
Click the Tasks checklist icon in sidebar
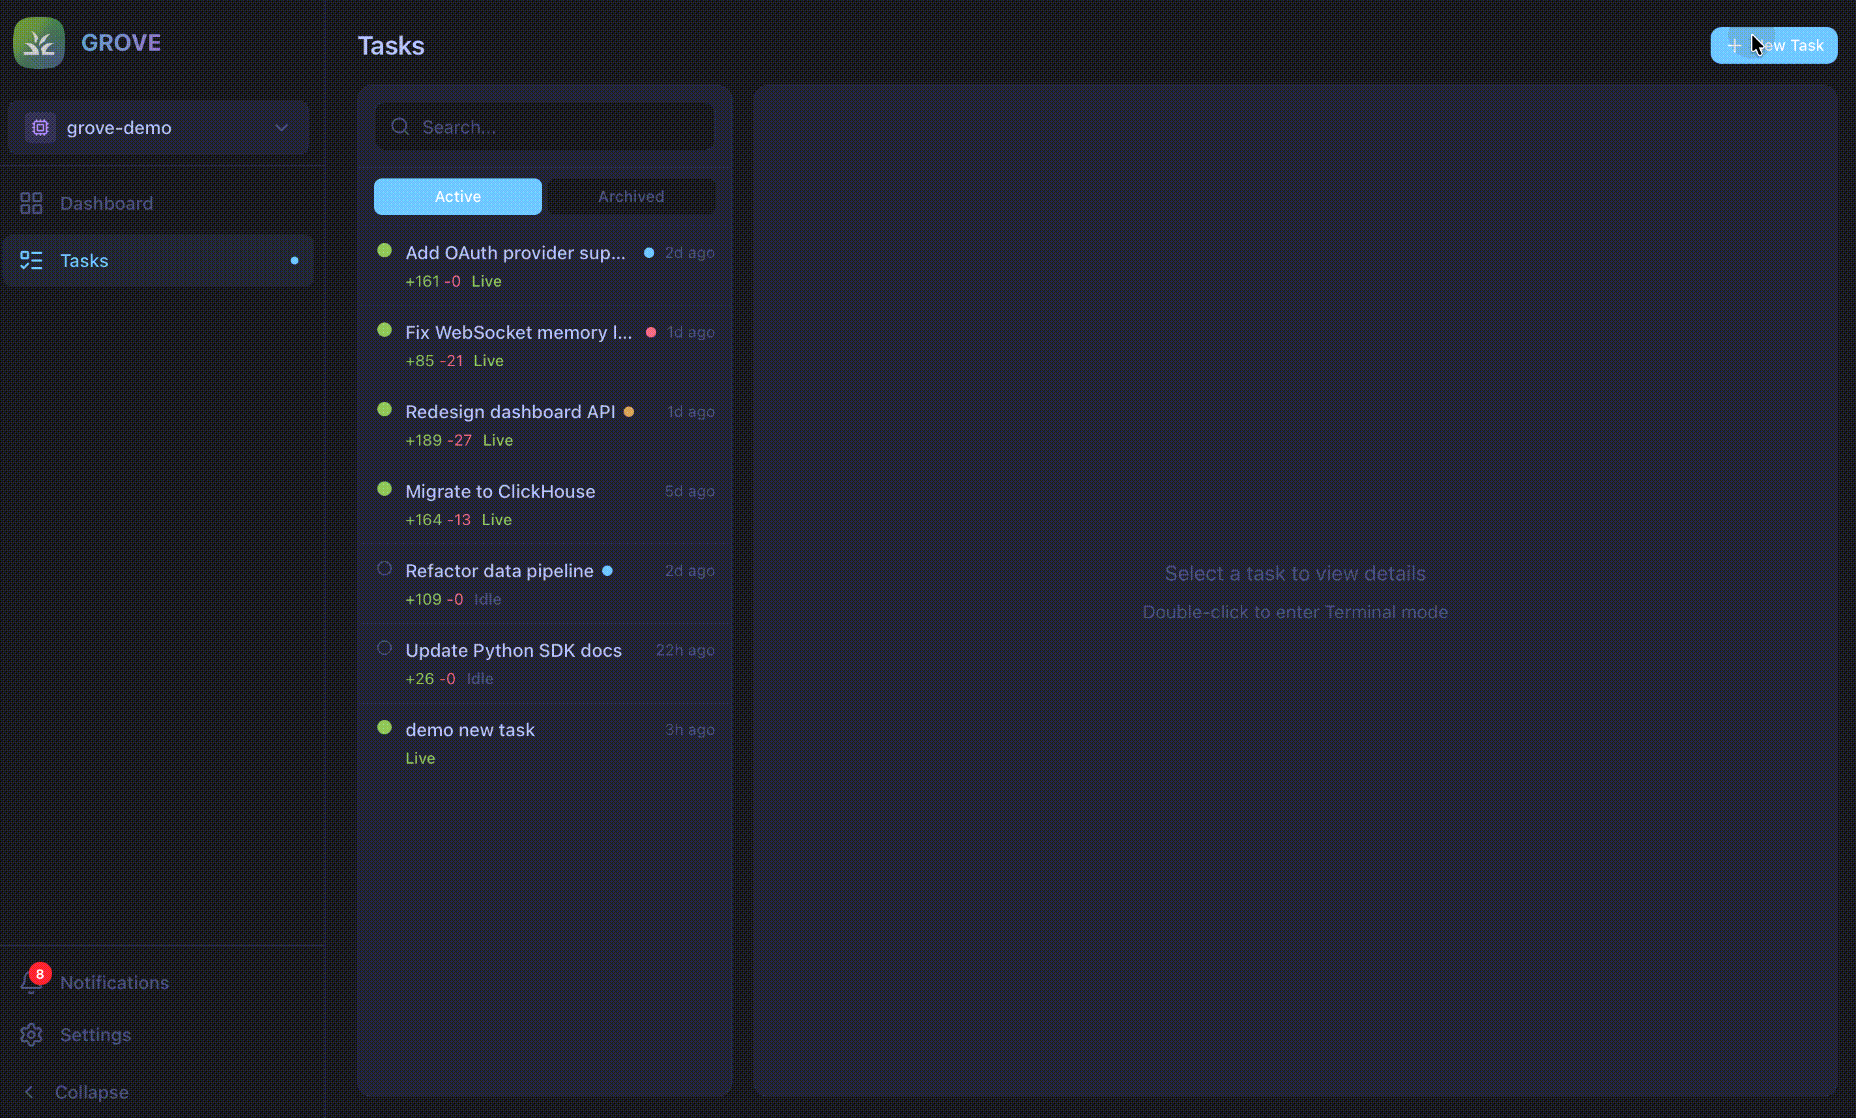31,260
